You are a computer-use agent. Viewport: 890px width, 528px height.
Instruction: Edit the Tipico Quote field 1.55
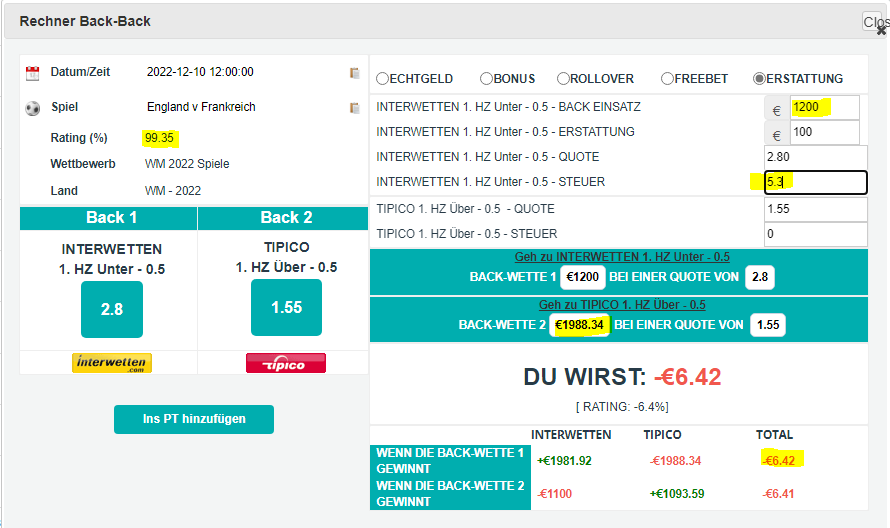click(x=816, y=209)
